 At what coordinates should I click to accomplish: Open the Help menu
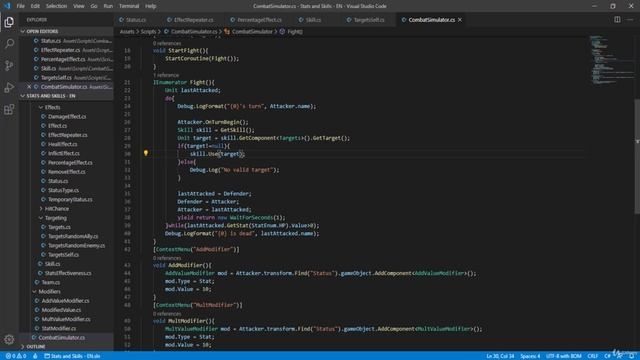click(x=151, y=6)
